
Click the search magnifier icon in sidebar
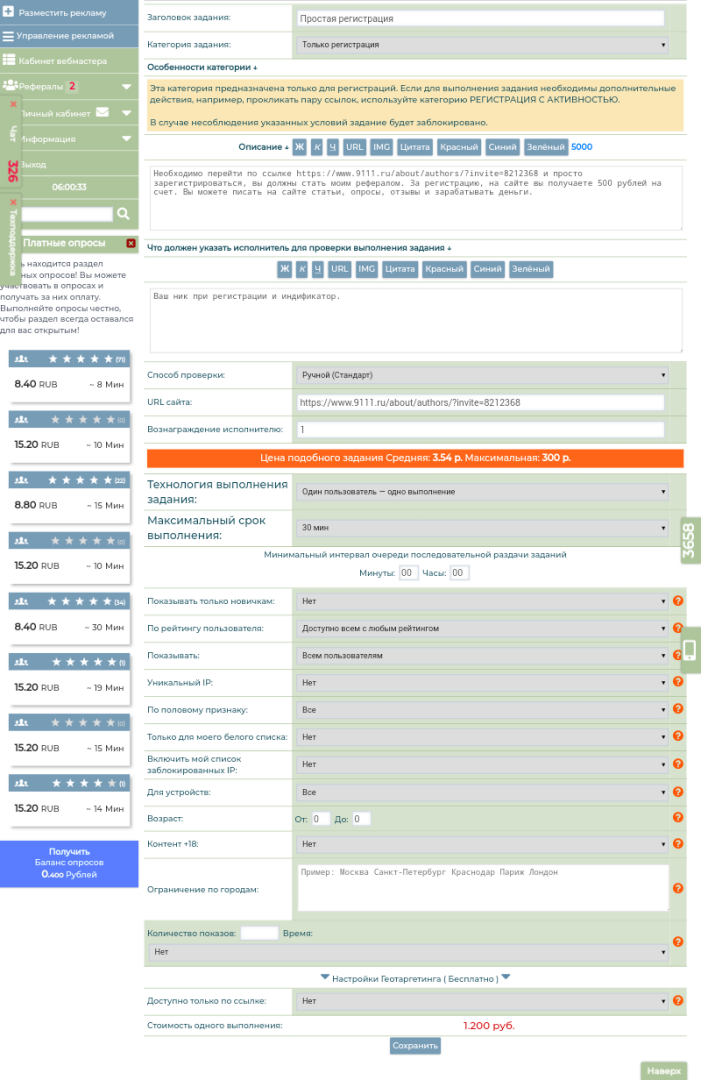point(123,214)
